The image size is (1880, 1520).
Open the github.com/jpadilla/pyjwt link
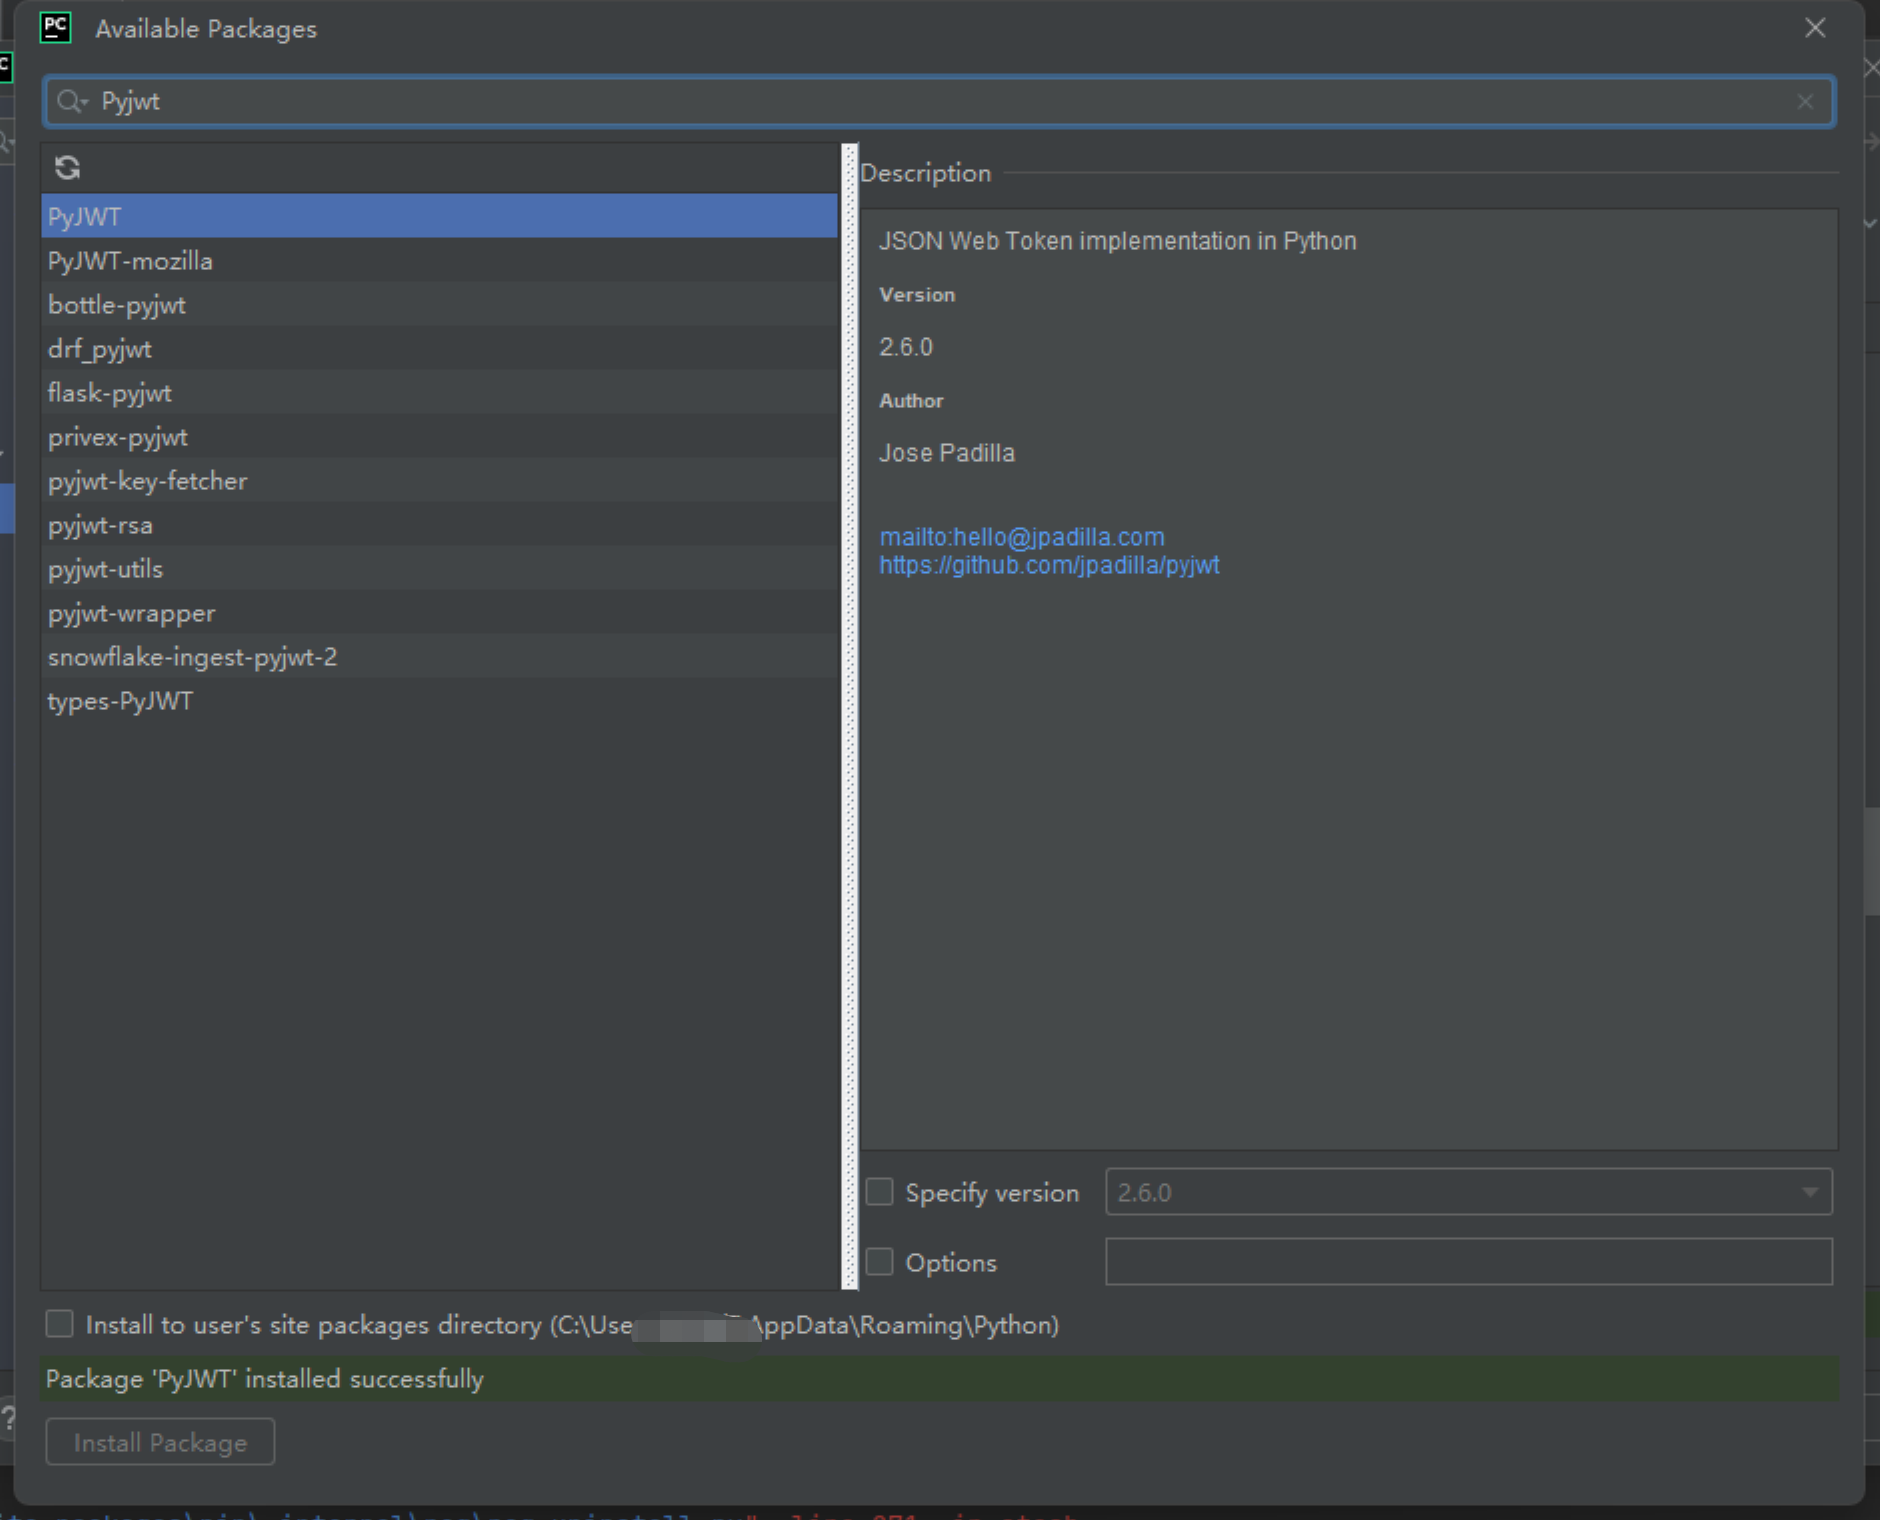tap(1049, 565)
